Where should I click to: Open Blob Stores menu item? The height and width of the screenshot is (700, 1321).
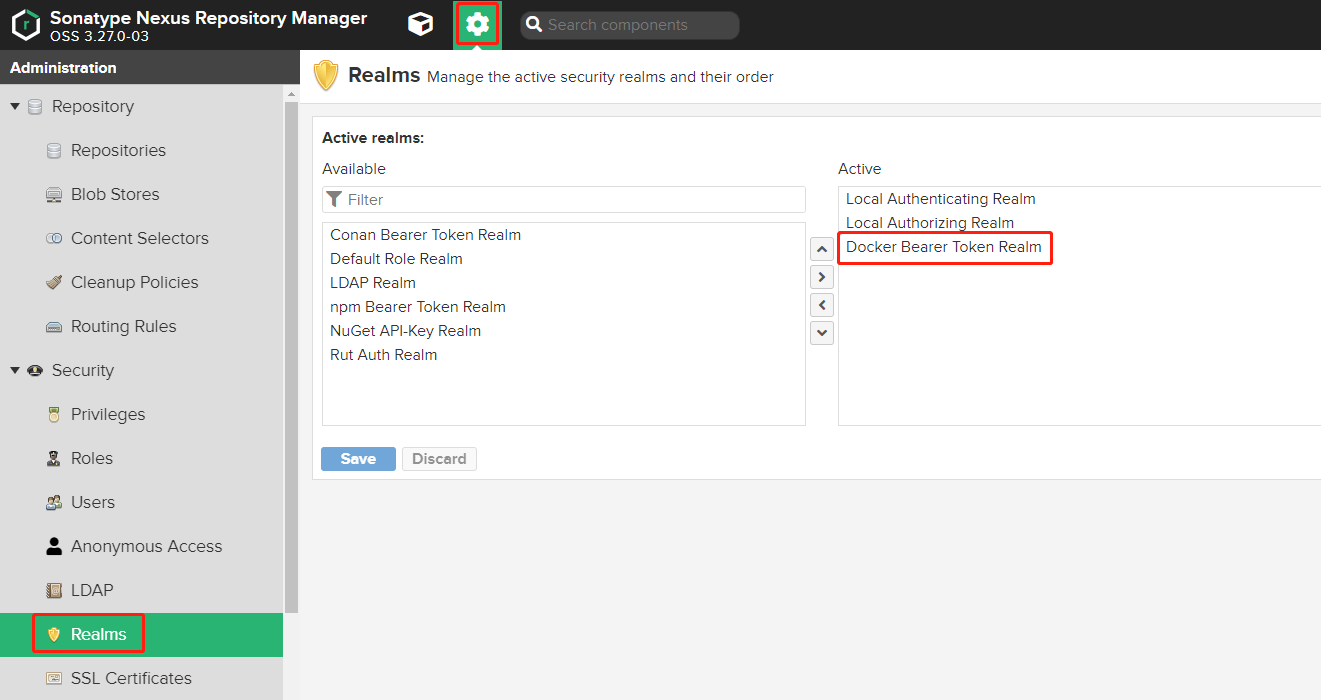click(x=115, y=194)
